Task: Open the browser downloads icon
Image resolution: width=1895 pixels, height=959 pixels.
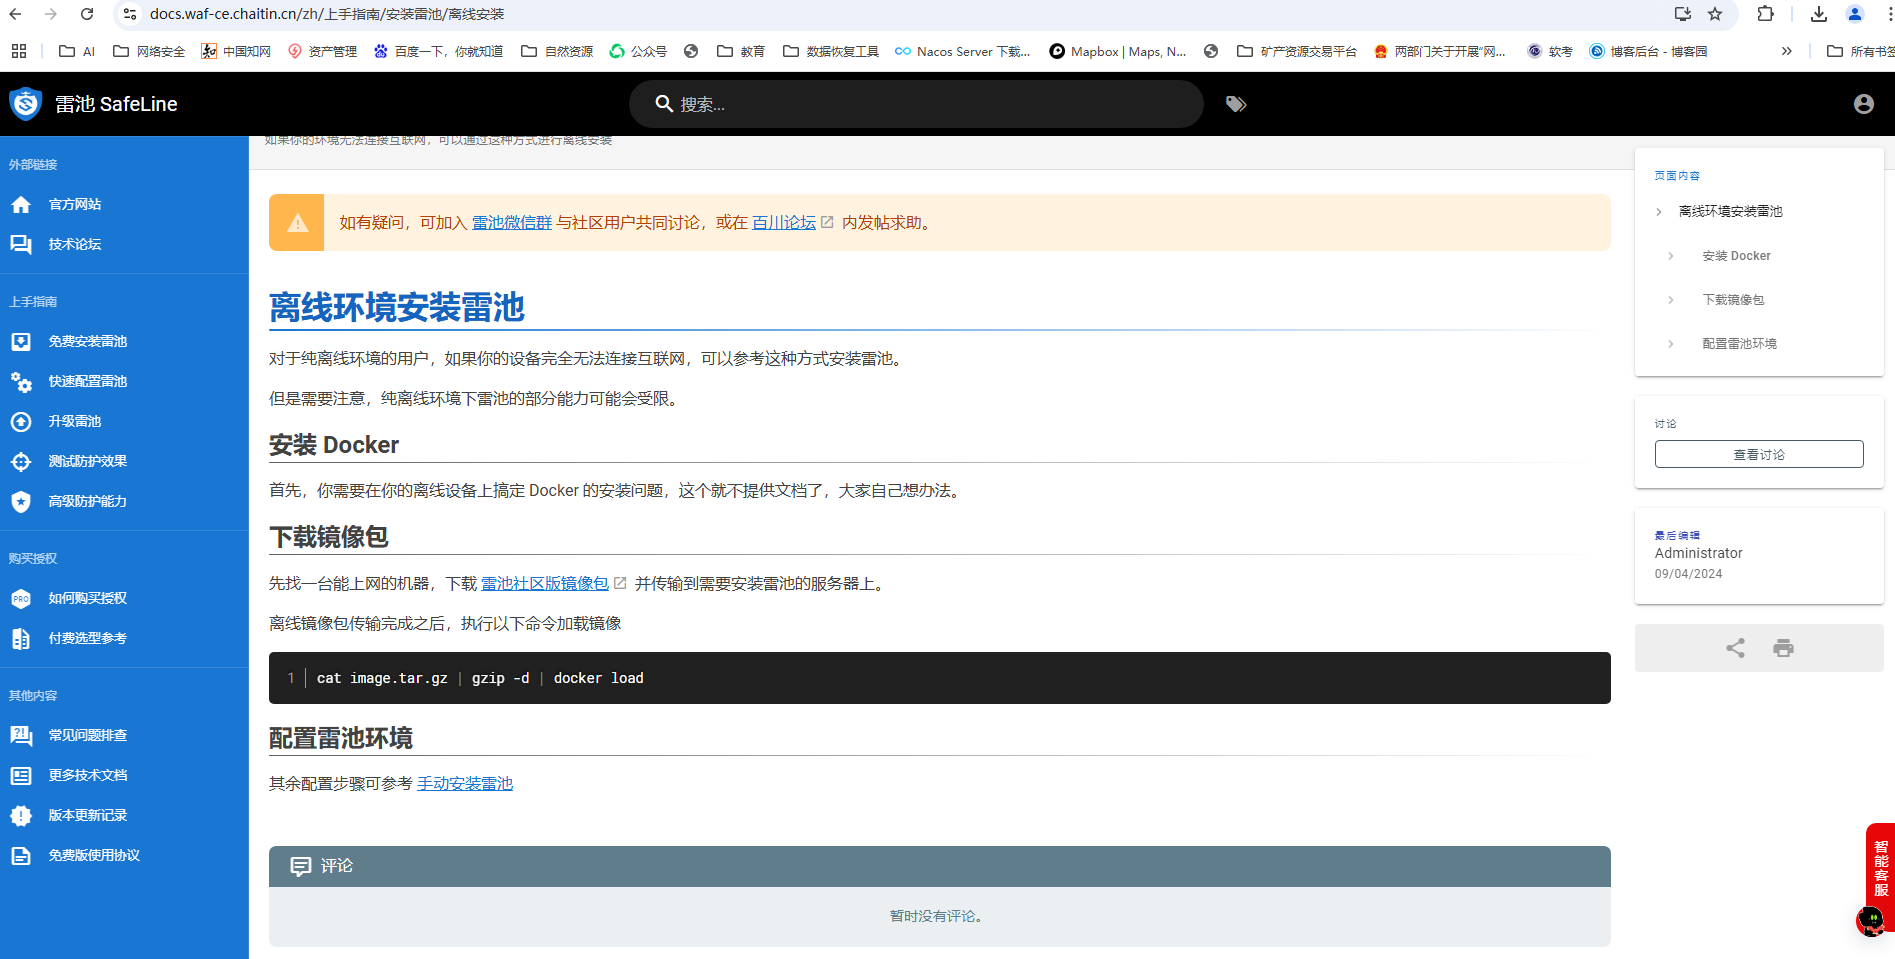Action: tap(1819, 14)
